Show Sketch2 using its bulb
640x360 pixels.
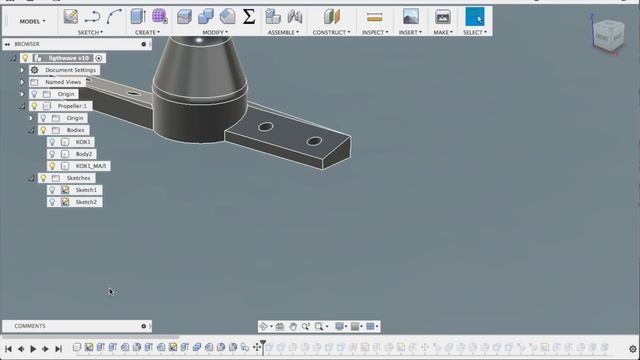pyautogui.click(x=52, y=202)
